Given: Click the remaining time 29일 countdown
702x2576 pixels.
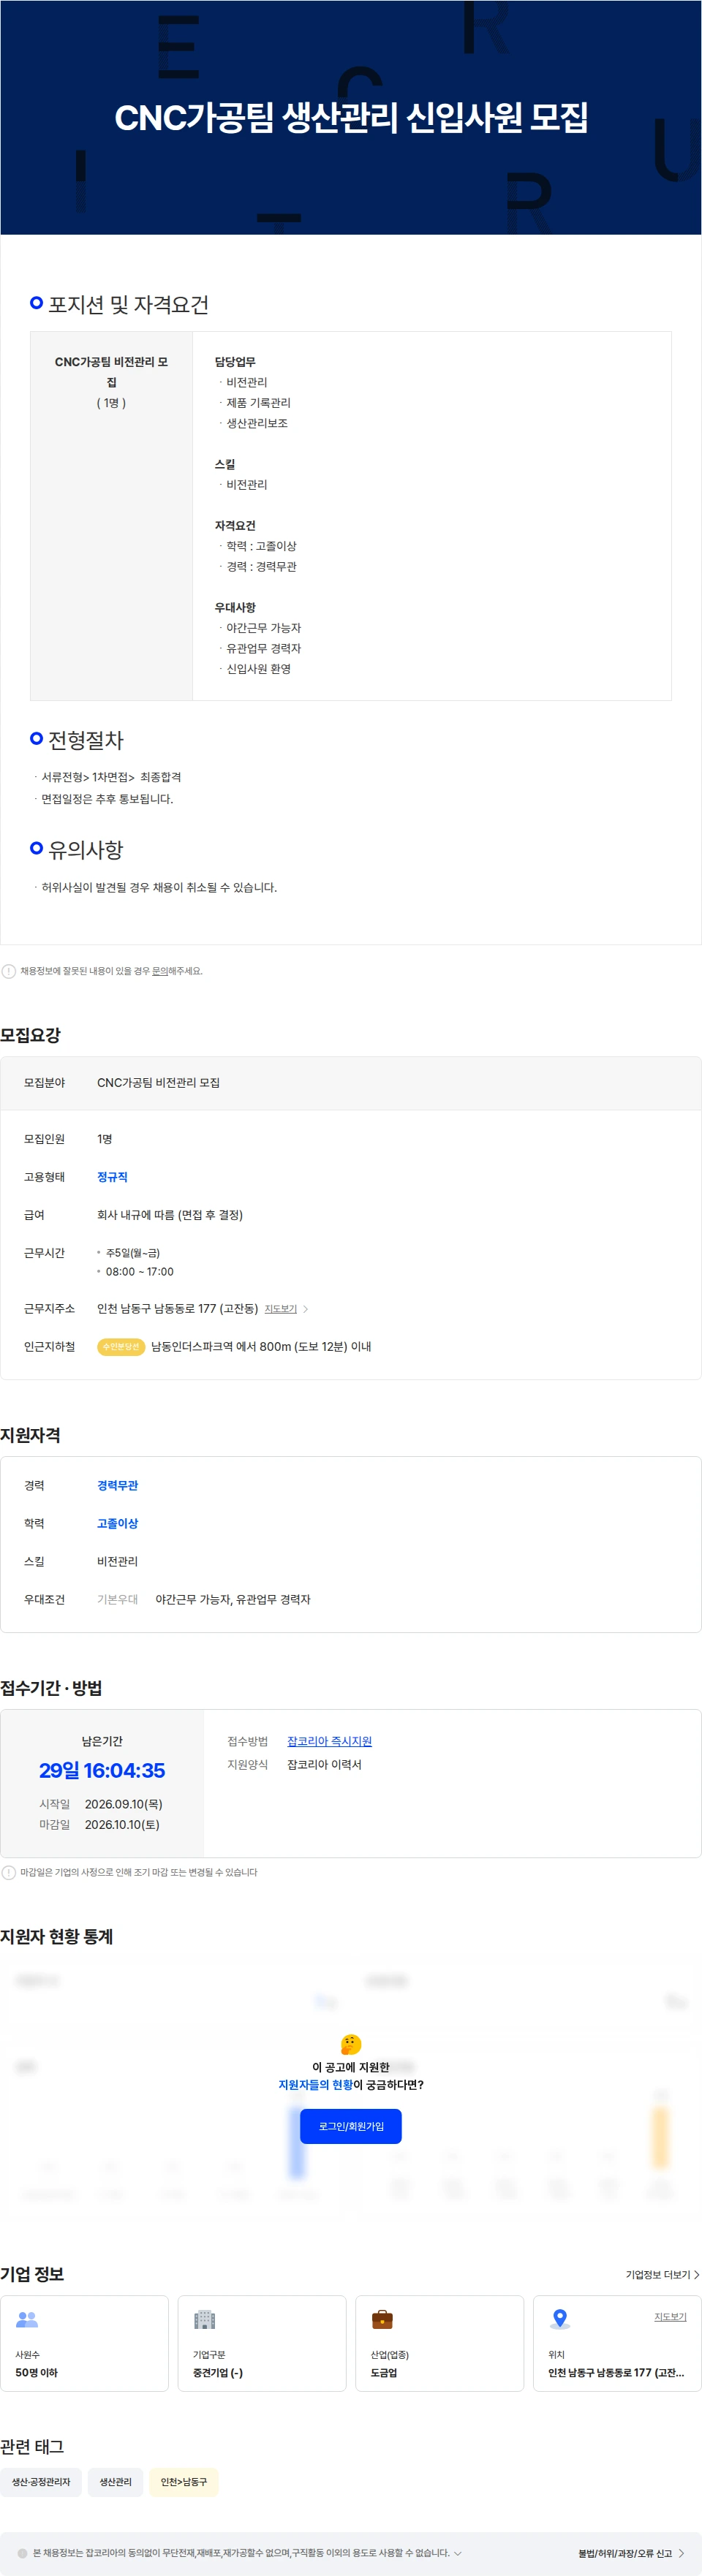Looking at the screenshot, I should coord(102,1770).
